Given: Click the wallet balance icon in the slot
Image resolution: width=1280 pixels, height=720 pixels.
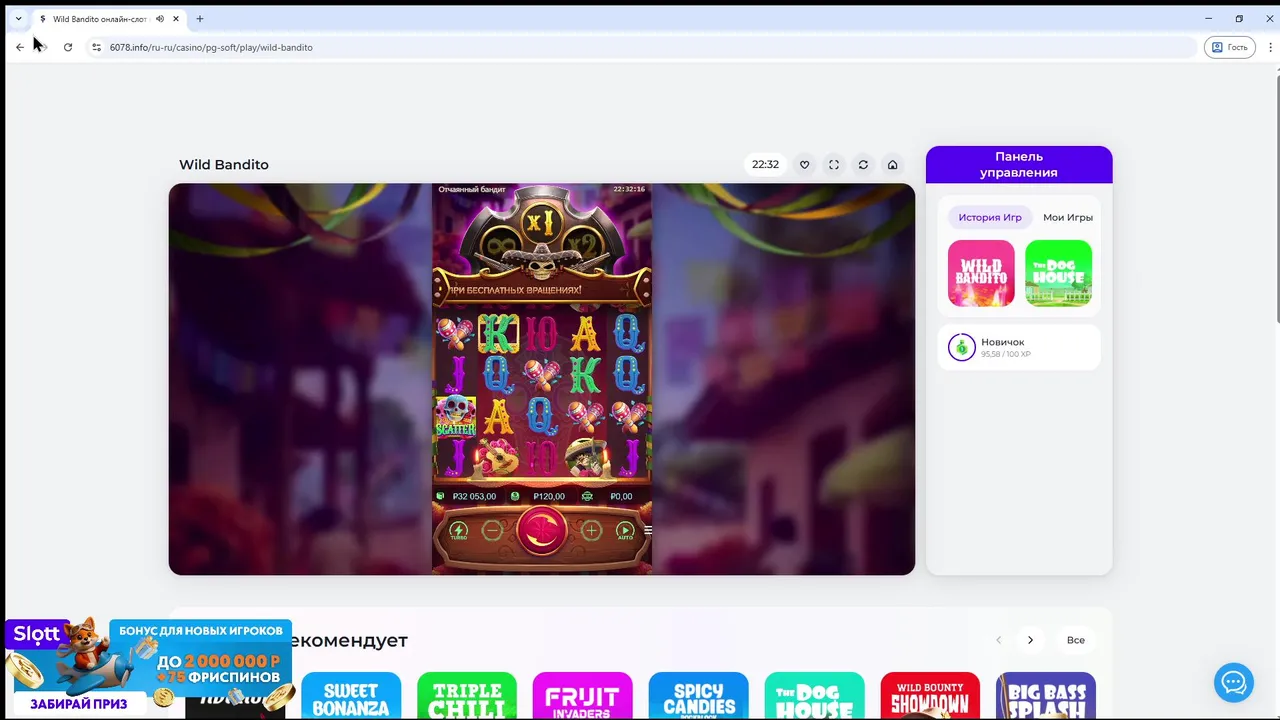Looking at the screenshot, I should point(440,496).
